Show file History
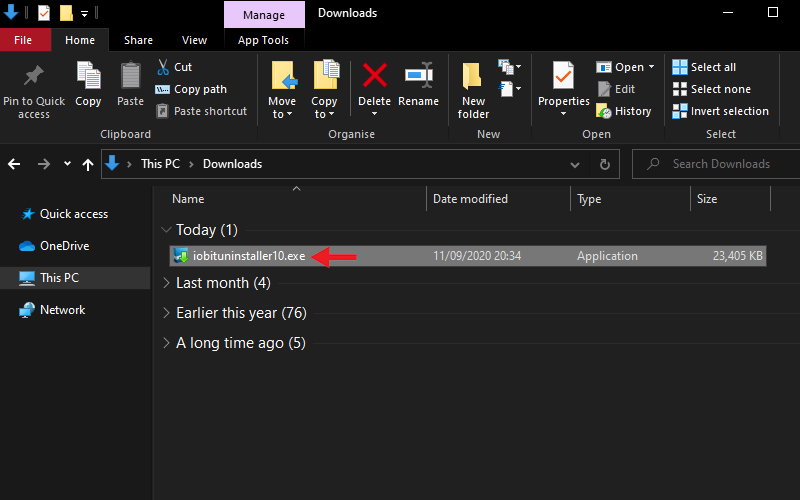 pyautogui.click(x=623, y=111)
